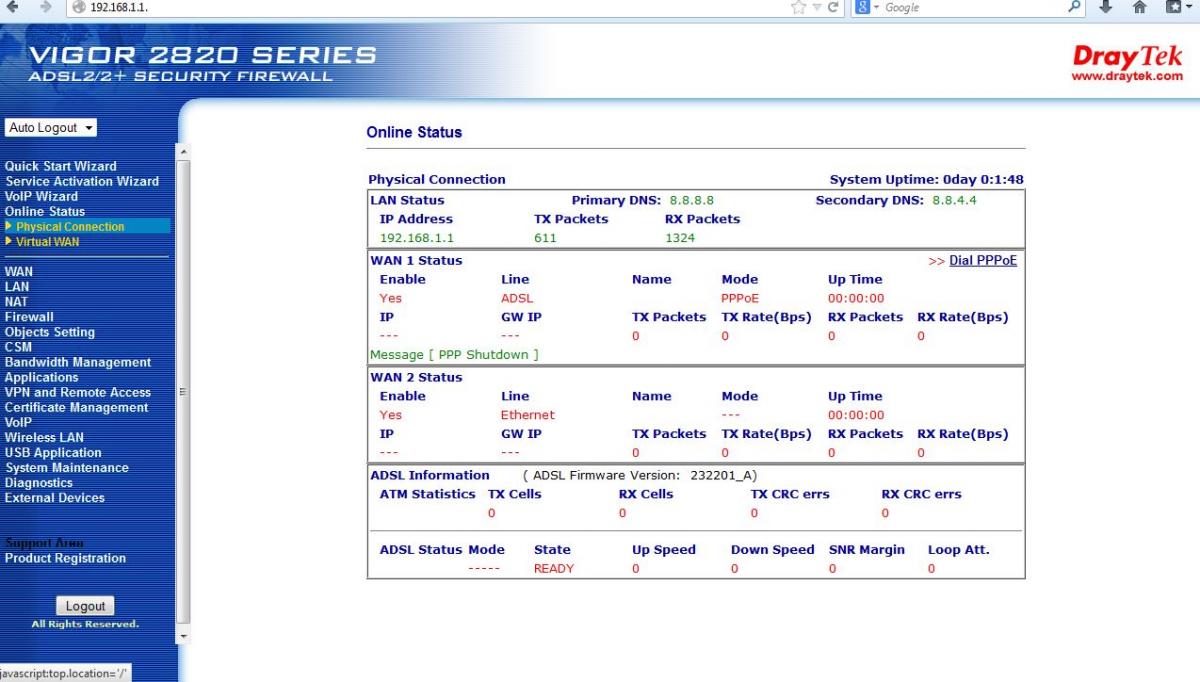Click LAN TX Packets value 611
The image size is (1200, 682).
(545, 238)
